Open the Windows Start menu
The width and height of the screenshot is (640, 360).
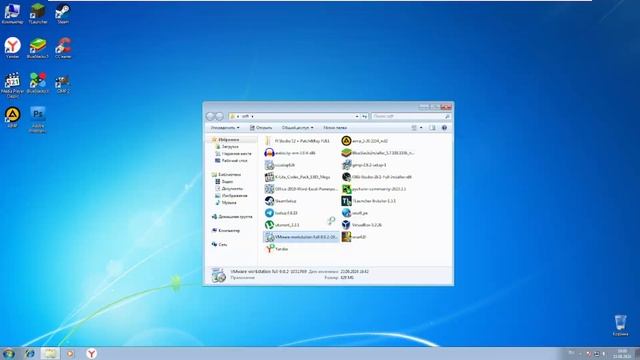coord(9,353)
